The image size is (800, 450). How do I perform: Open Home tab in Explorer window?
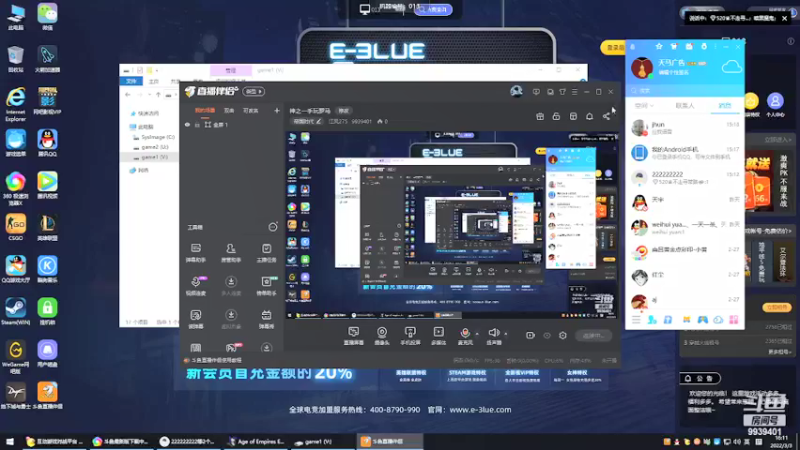click(x=154, y=81)
